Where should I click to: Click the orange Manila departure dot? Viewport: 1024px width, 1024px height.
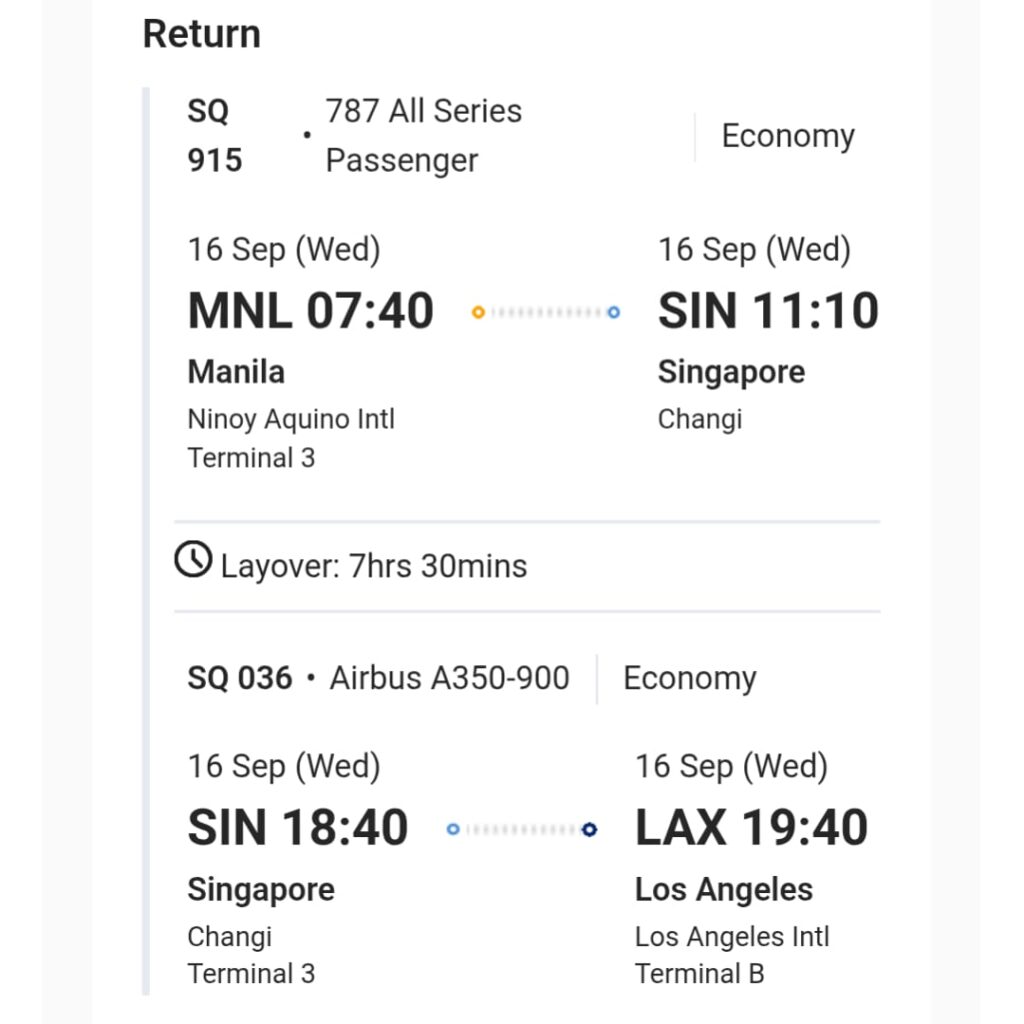point(478,313)
